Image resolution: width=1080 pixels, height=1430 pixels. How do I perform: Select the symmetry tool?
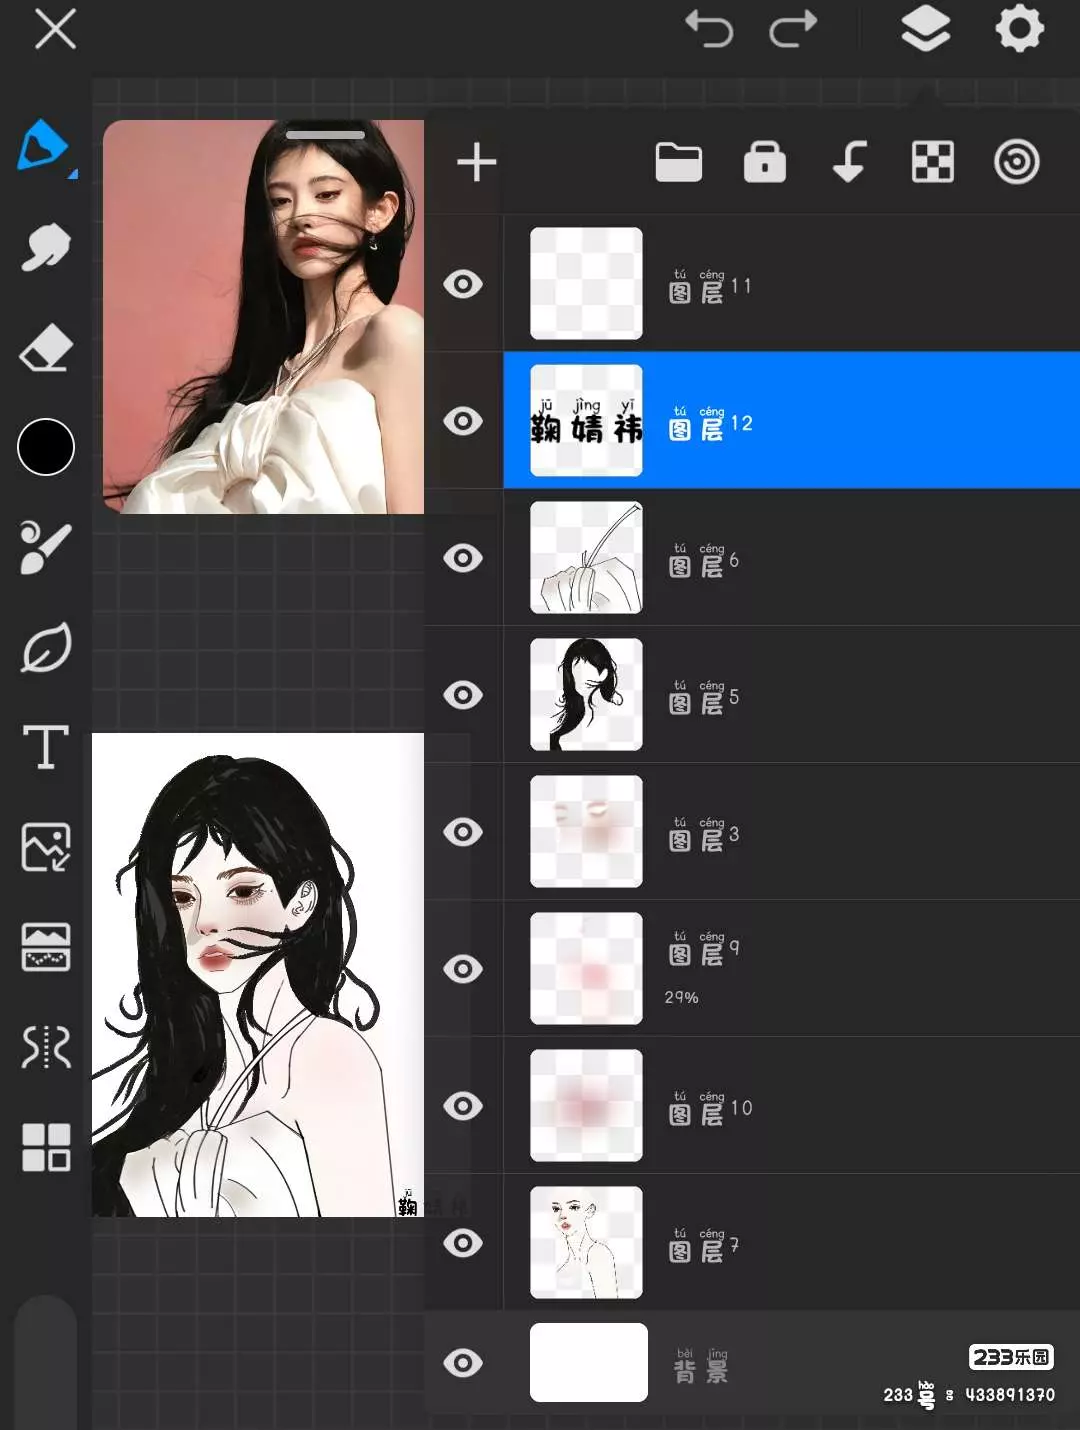click(x=46, y=1047)
